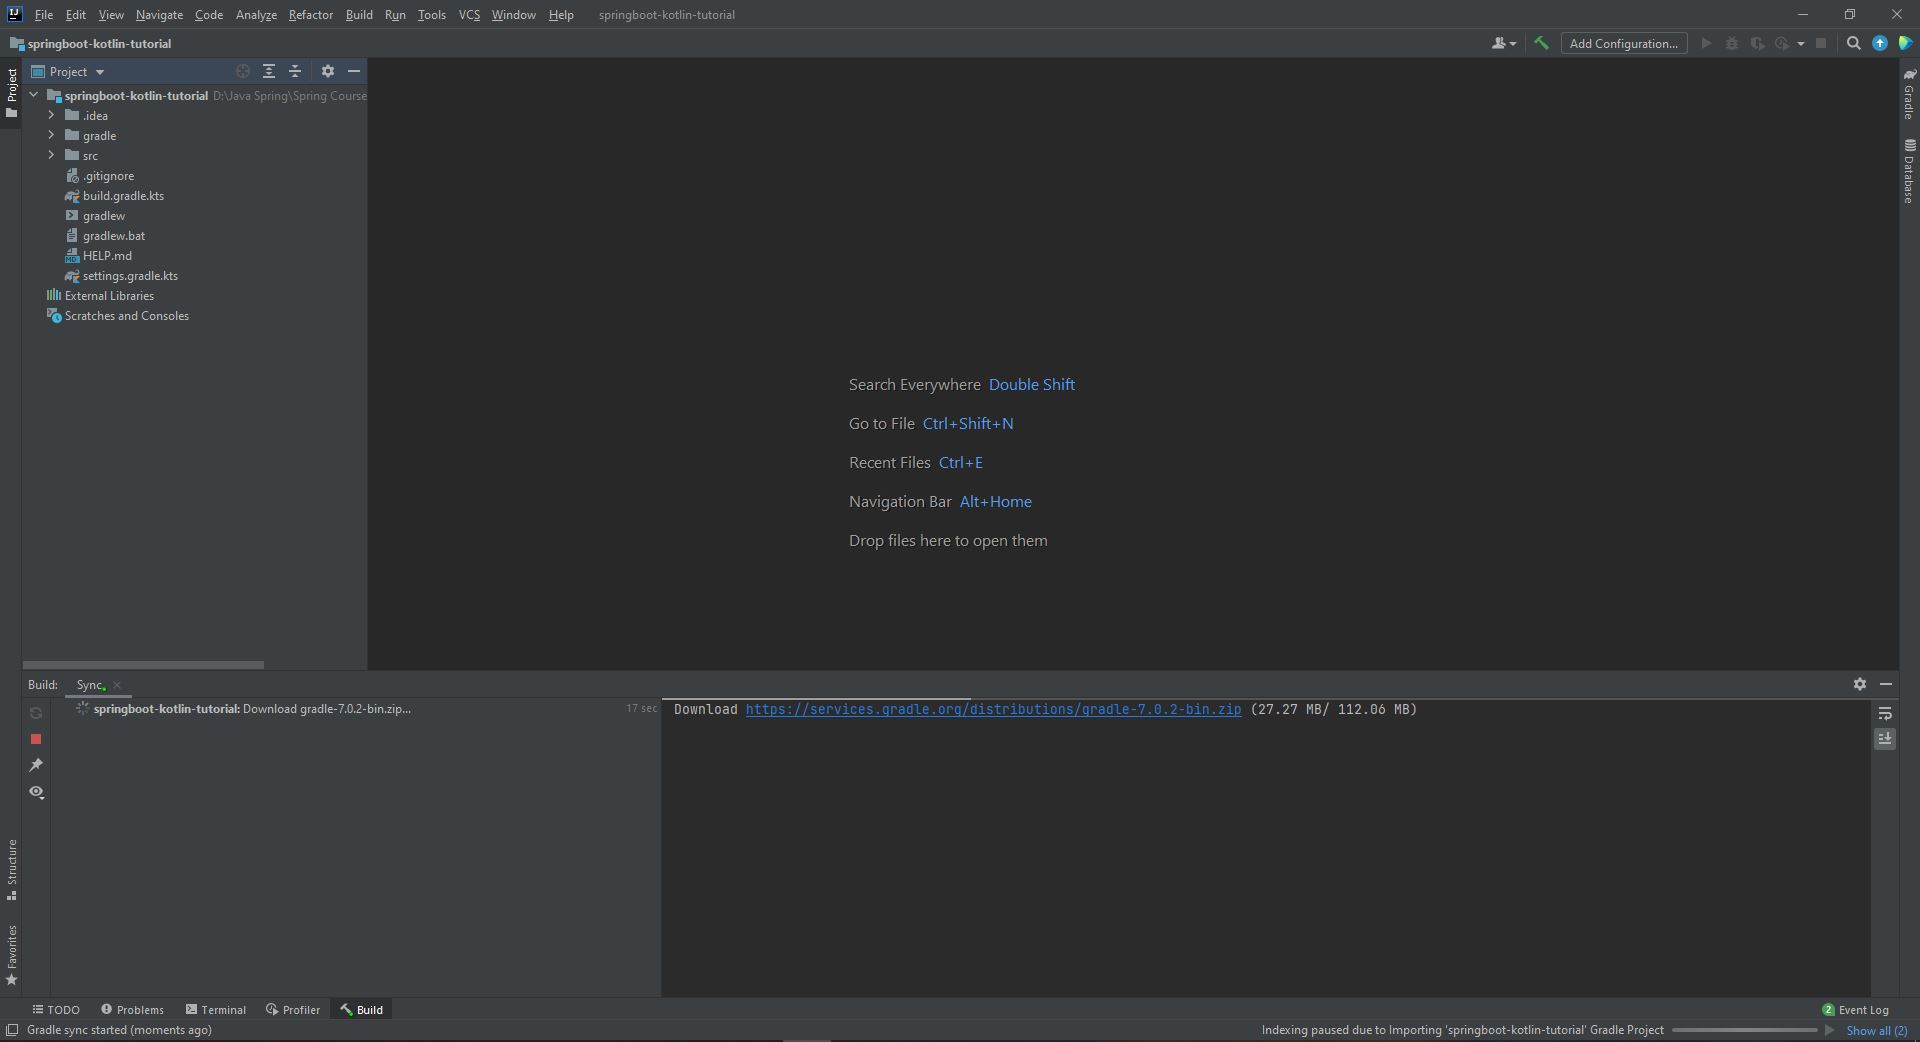Open the Gradle side tool window
Image resolution: width=1920 pixels, height=1042 pixels.
tap(1909, 94)
